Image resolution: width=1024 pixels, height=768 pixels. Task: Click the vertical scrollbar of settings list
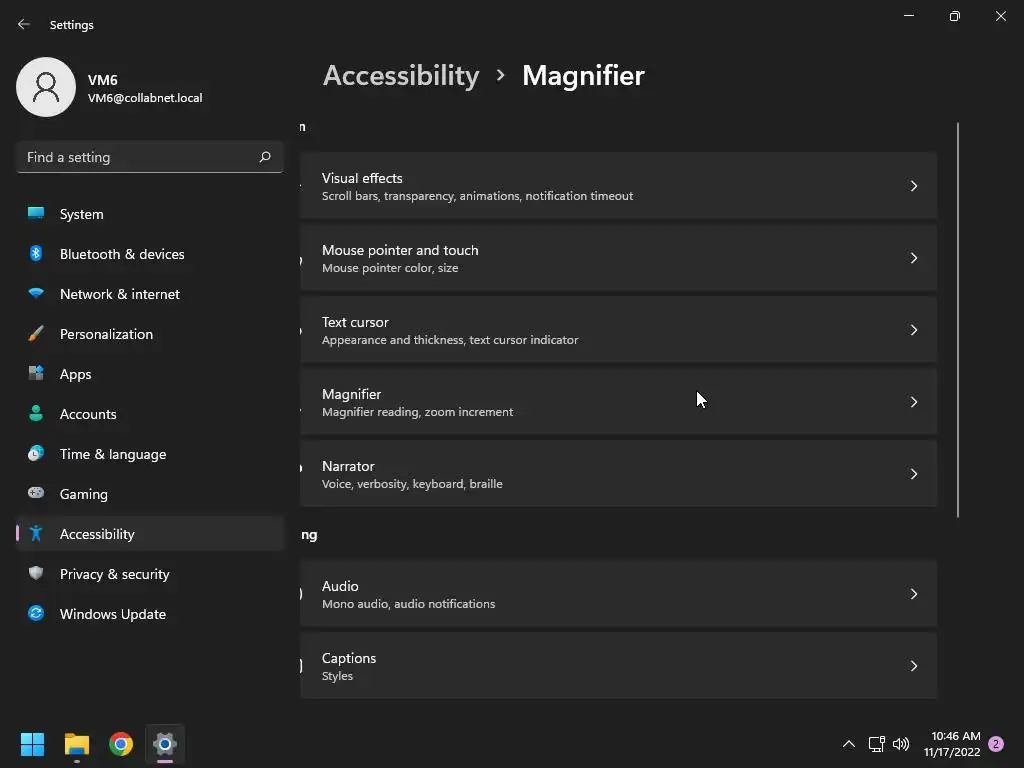point(958,320)
